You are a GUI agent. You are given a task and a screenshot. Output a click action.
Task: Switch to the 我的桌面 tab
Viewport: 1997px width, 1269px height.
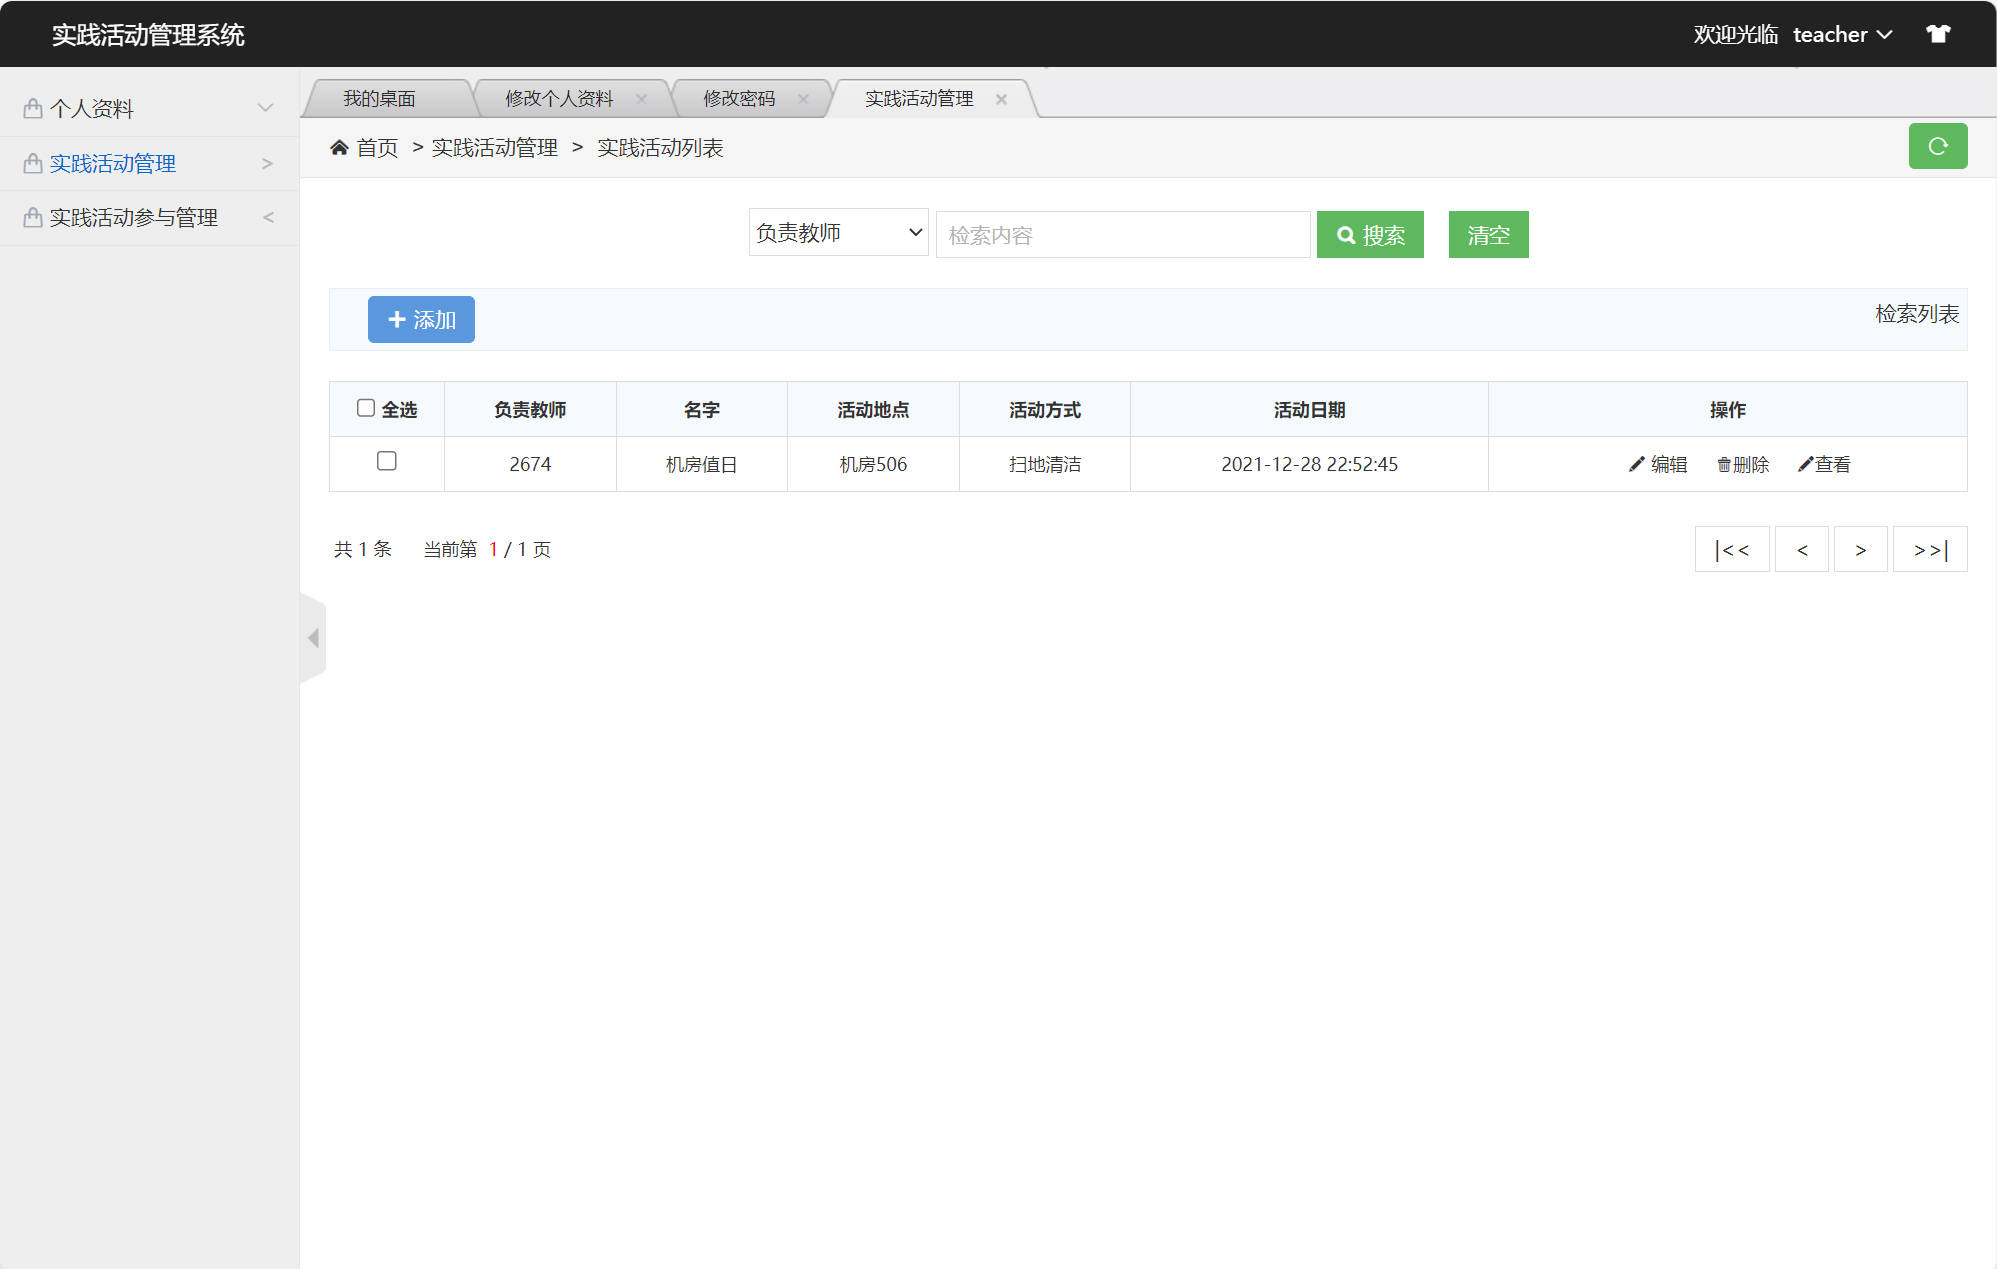pyautogui.click(x=380, y=98)
